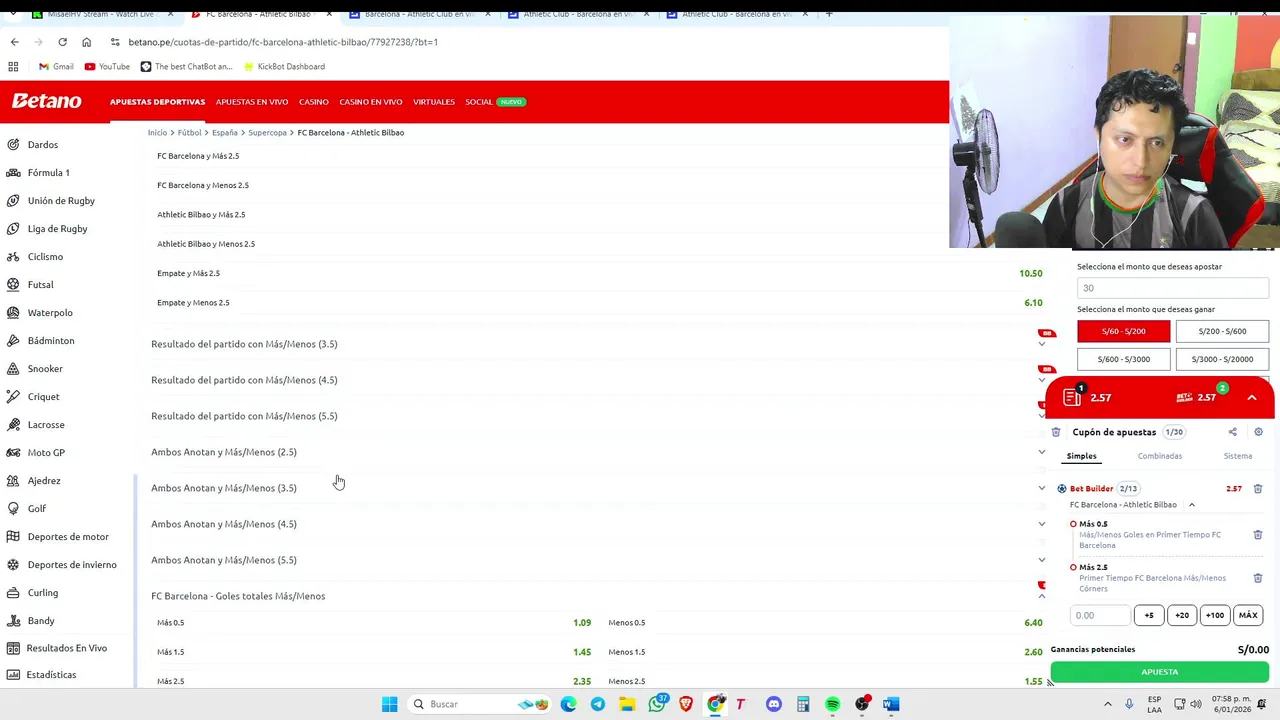Image resolution: width=1280 pixels, height=720 pixels.
Task: Open Spotify from taskbar
Action: click(x=832, y=704)
